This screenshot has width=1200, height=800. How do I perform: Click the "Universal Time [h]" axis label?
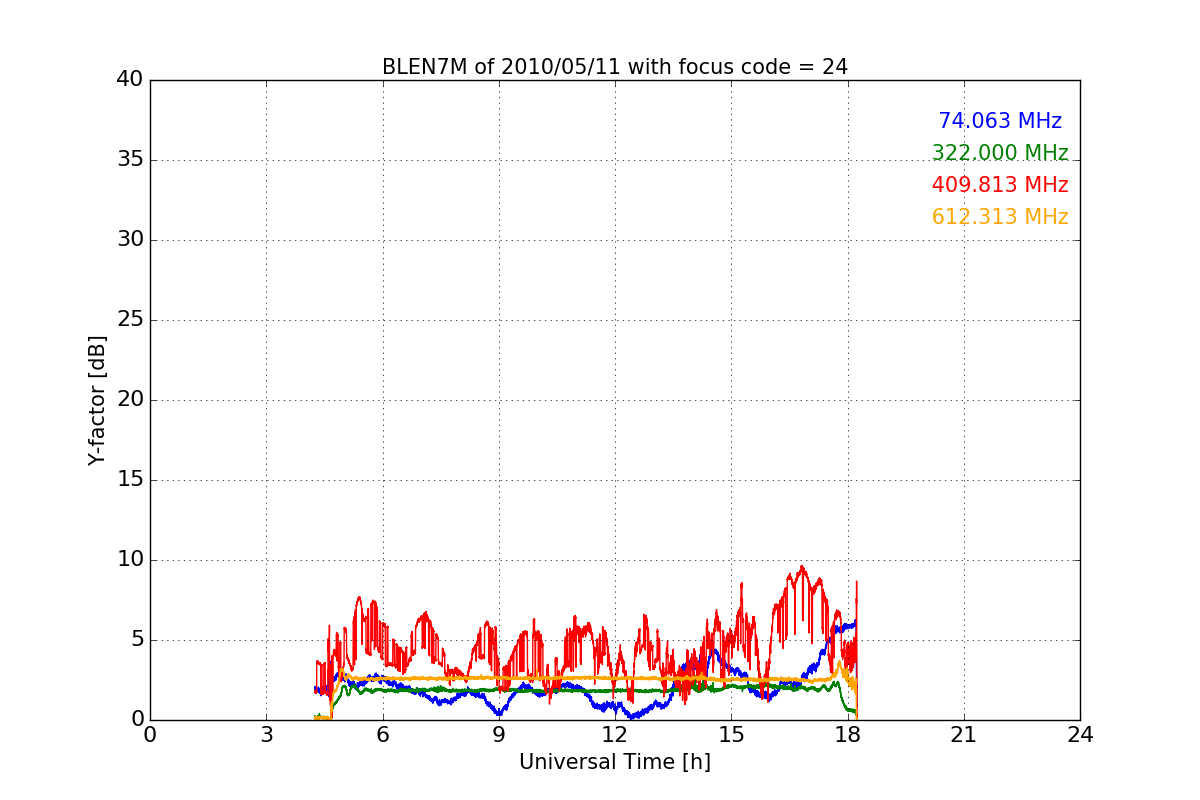614,762
